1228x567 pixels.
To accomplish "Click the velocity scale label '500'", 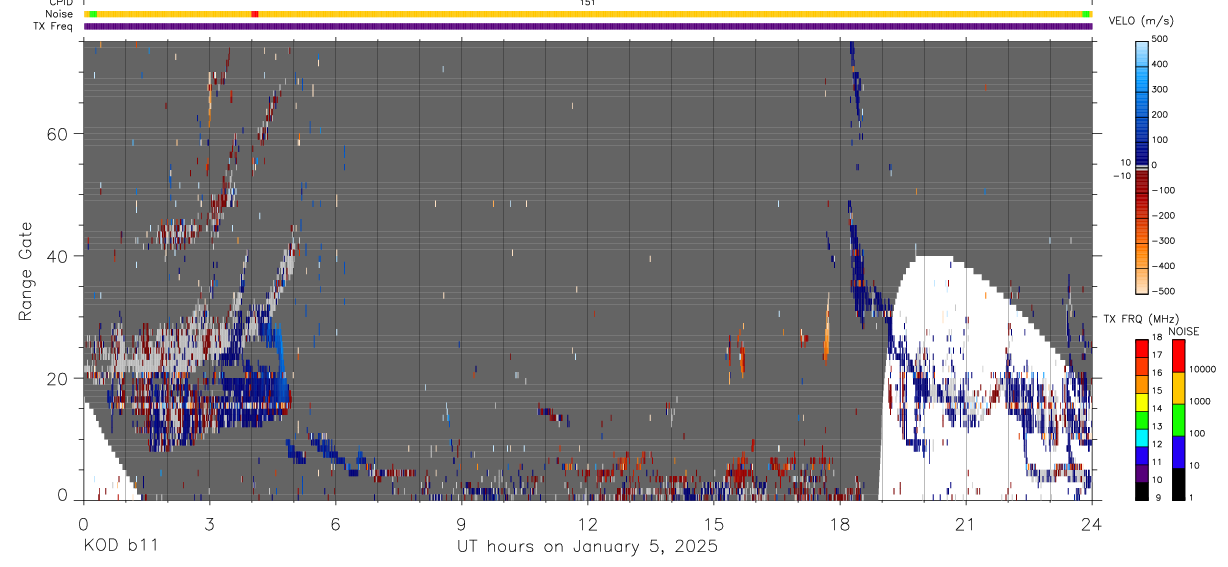I will tap(1161, 39).
